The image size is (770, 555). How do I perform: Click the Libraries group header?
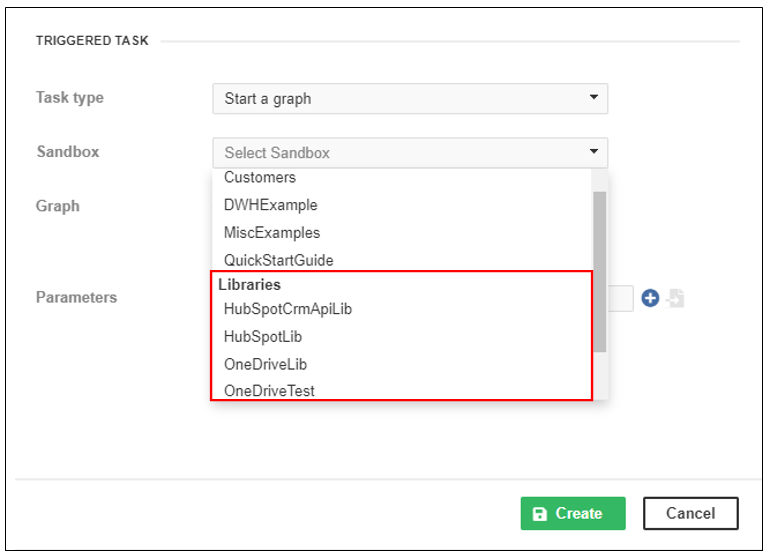[x=250, y=285]
